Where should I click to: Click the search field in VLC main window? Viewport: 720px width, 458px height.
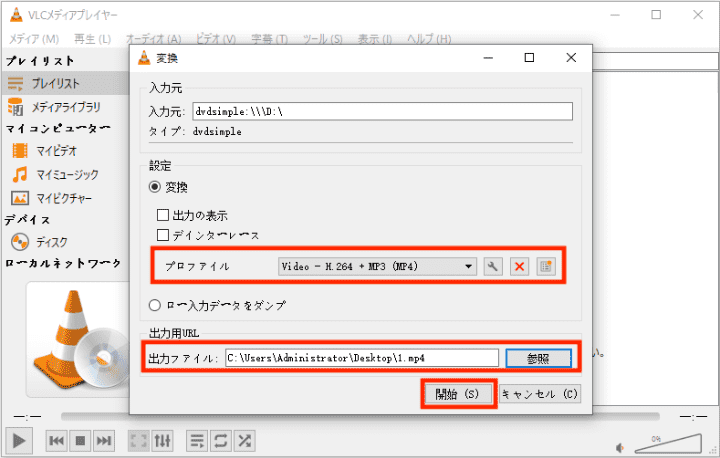(x=655, y=62)
